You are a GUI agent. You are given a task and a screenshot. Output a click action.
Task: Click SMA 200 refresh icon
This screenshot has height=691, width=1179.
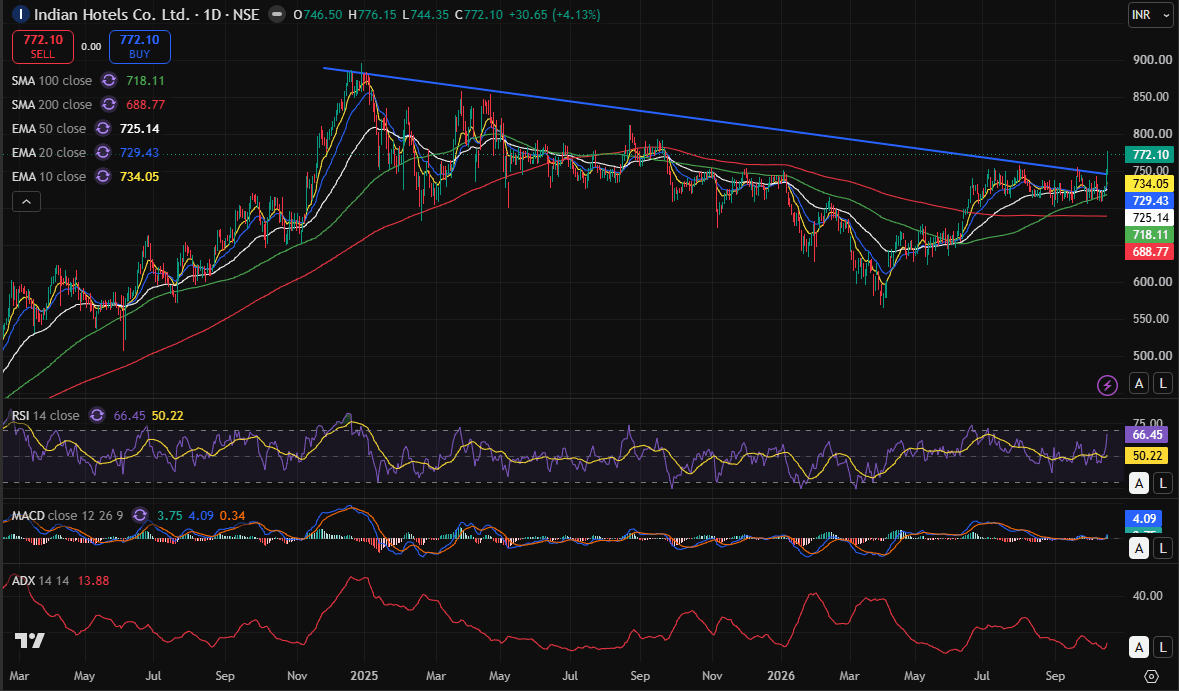(109, 105)
